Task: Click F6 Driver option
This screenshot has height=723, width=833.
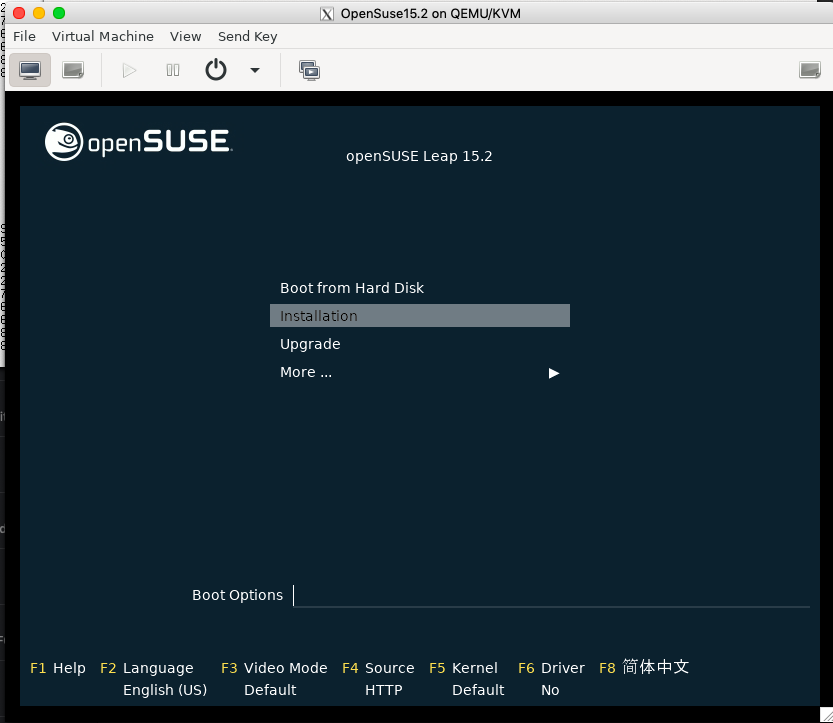Action: pos(551,668)
